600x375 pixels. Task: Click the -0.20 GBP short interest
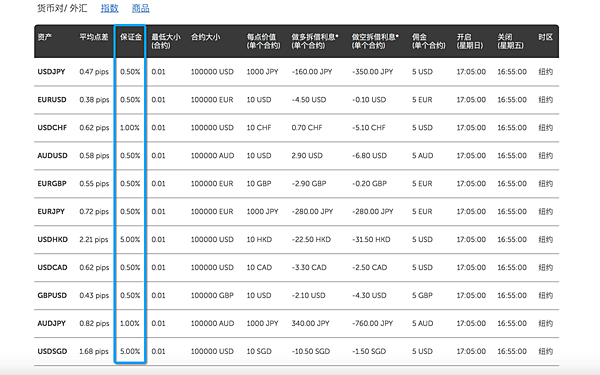pyautogui.click(x=369, y=183)
